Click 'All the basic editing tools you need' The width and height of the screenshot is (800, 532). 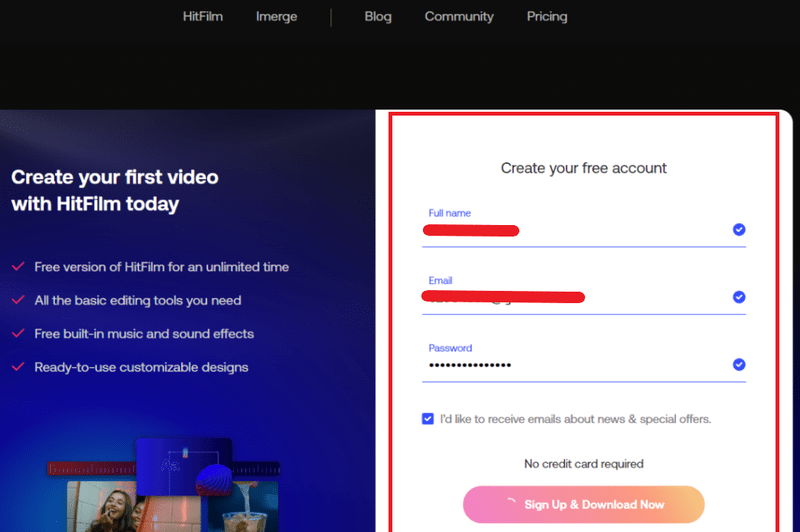pos(138,300)
